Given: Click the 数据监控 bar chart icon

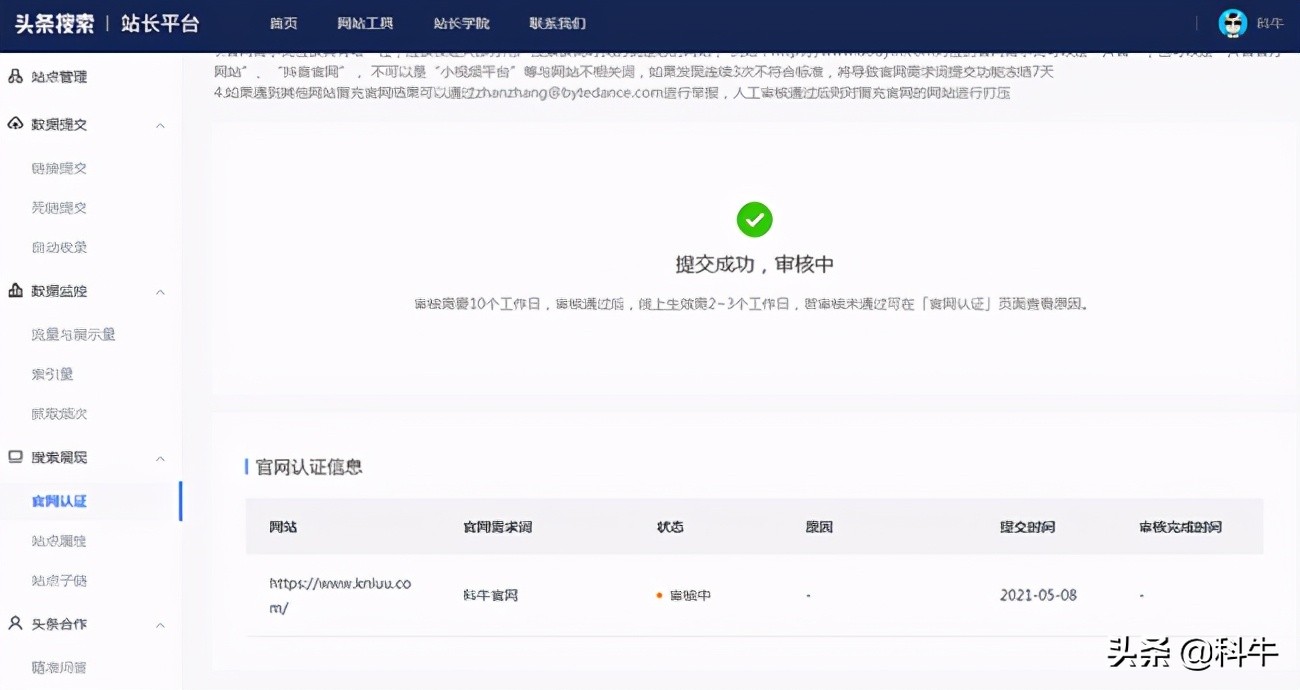Looking at the screenshot, I should pyautogui.click(x=15, y=291).
